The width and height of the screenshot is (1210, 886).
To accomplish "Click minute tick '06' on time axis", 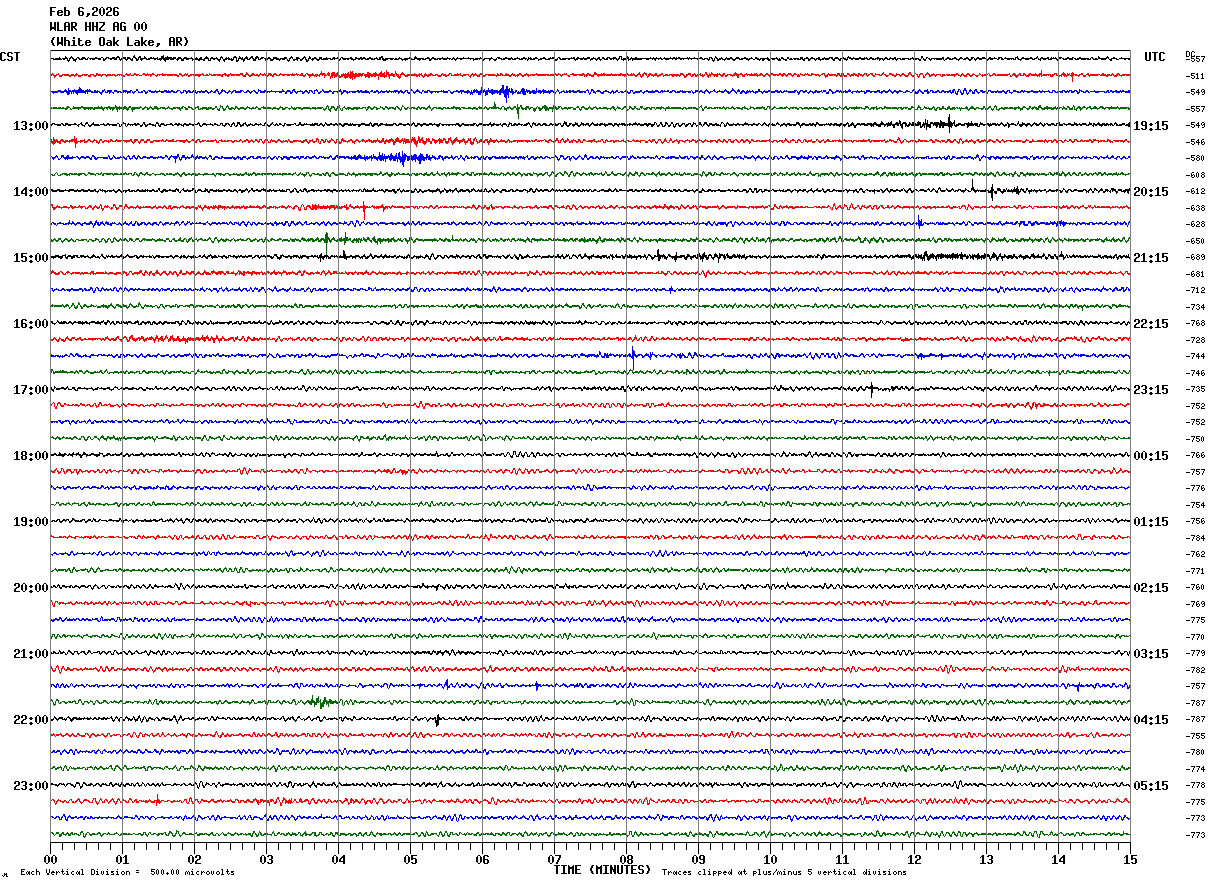I will [482, 859].
